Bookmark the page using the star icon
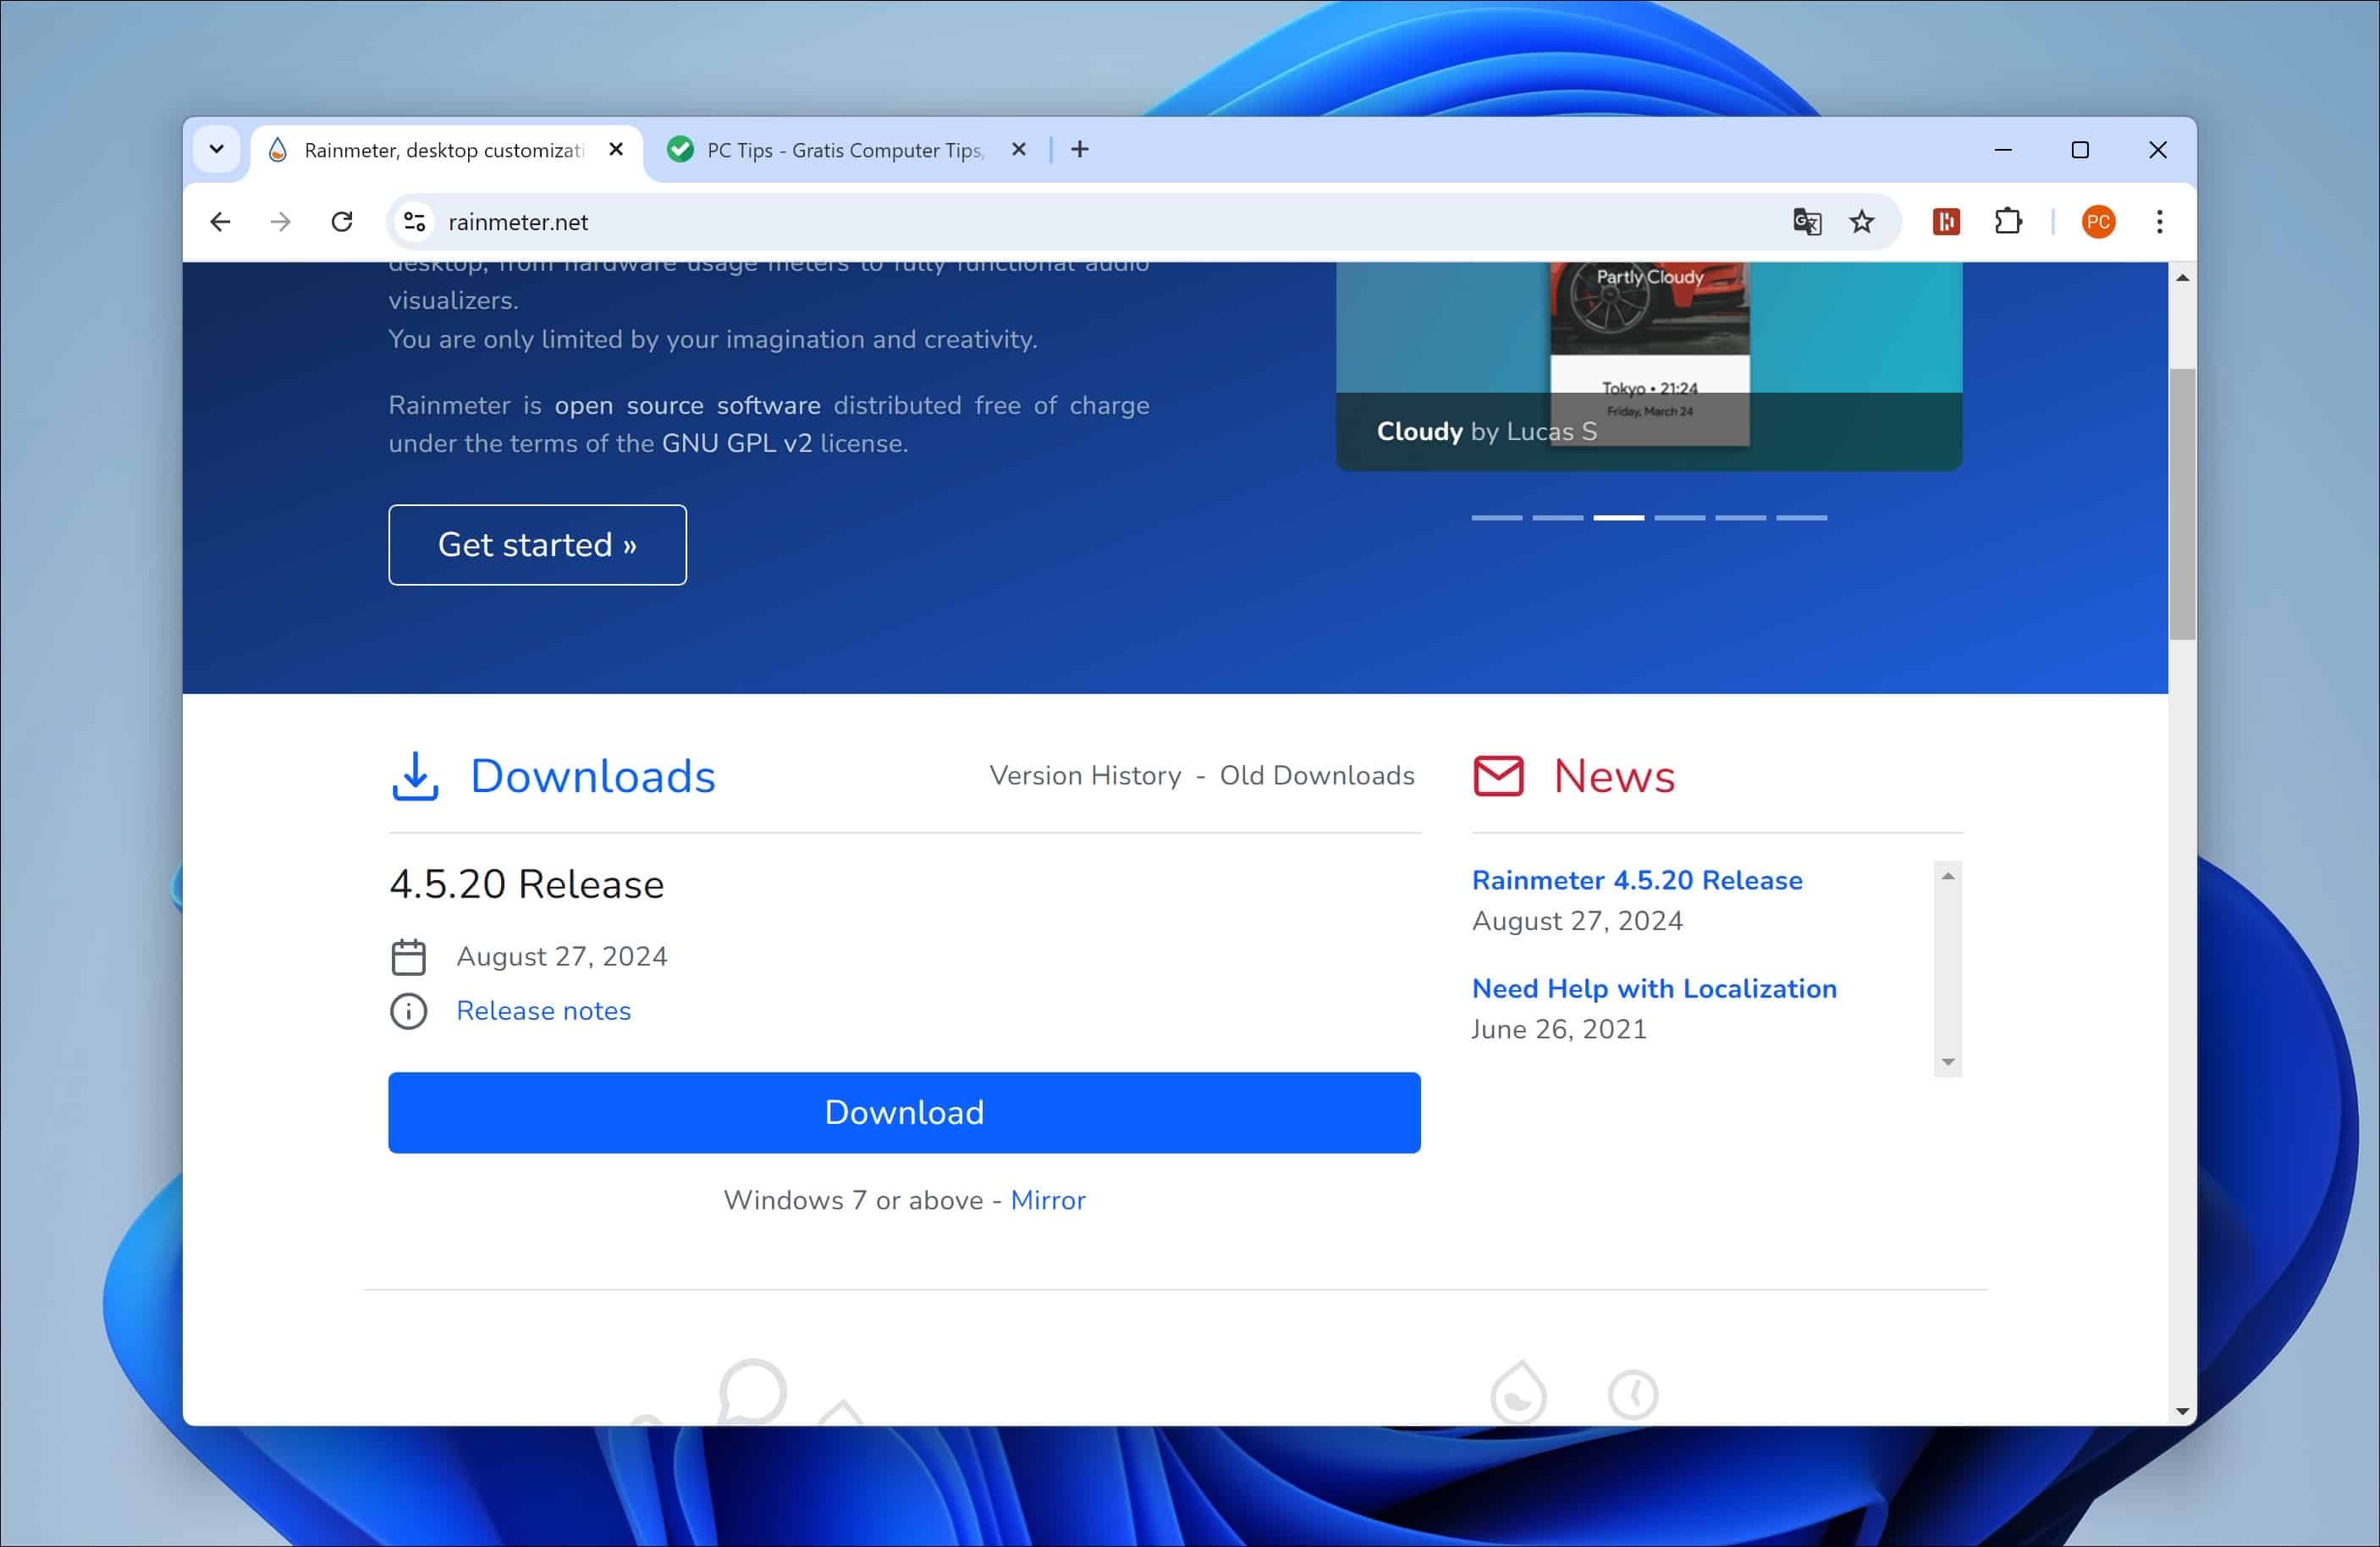The height and width of the screenshot is (1547, 2380). pyautogui.click(x=1862, y=222)
